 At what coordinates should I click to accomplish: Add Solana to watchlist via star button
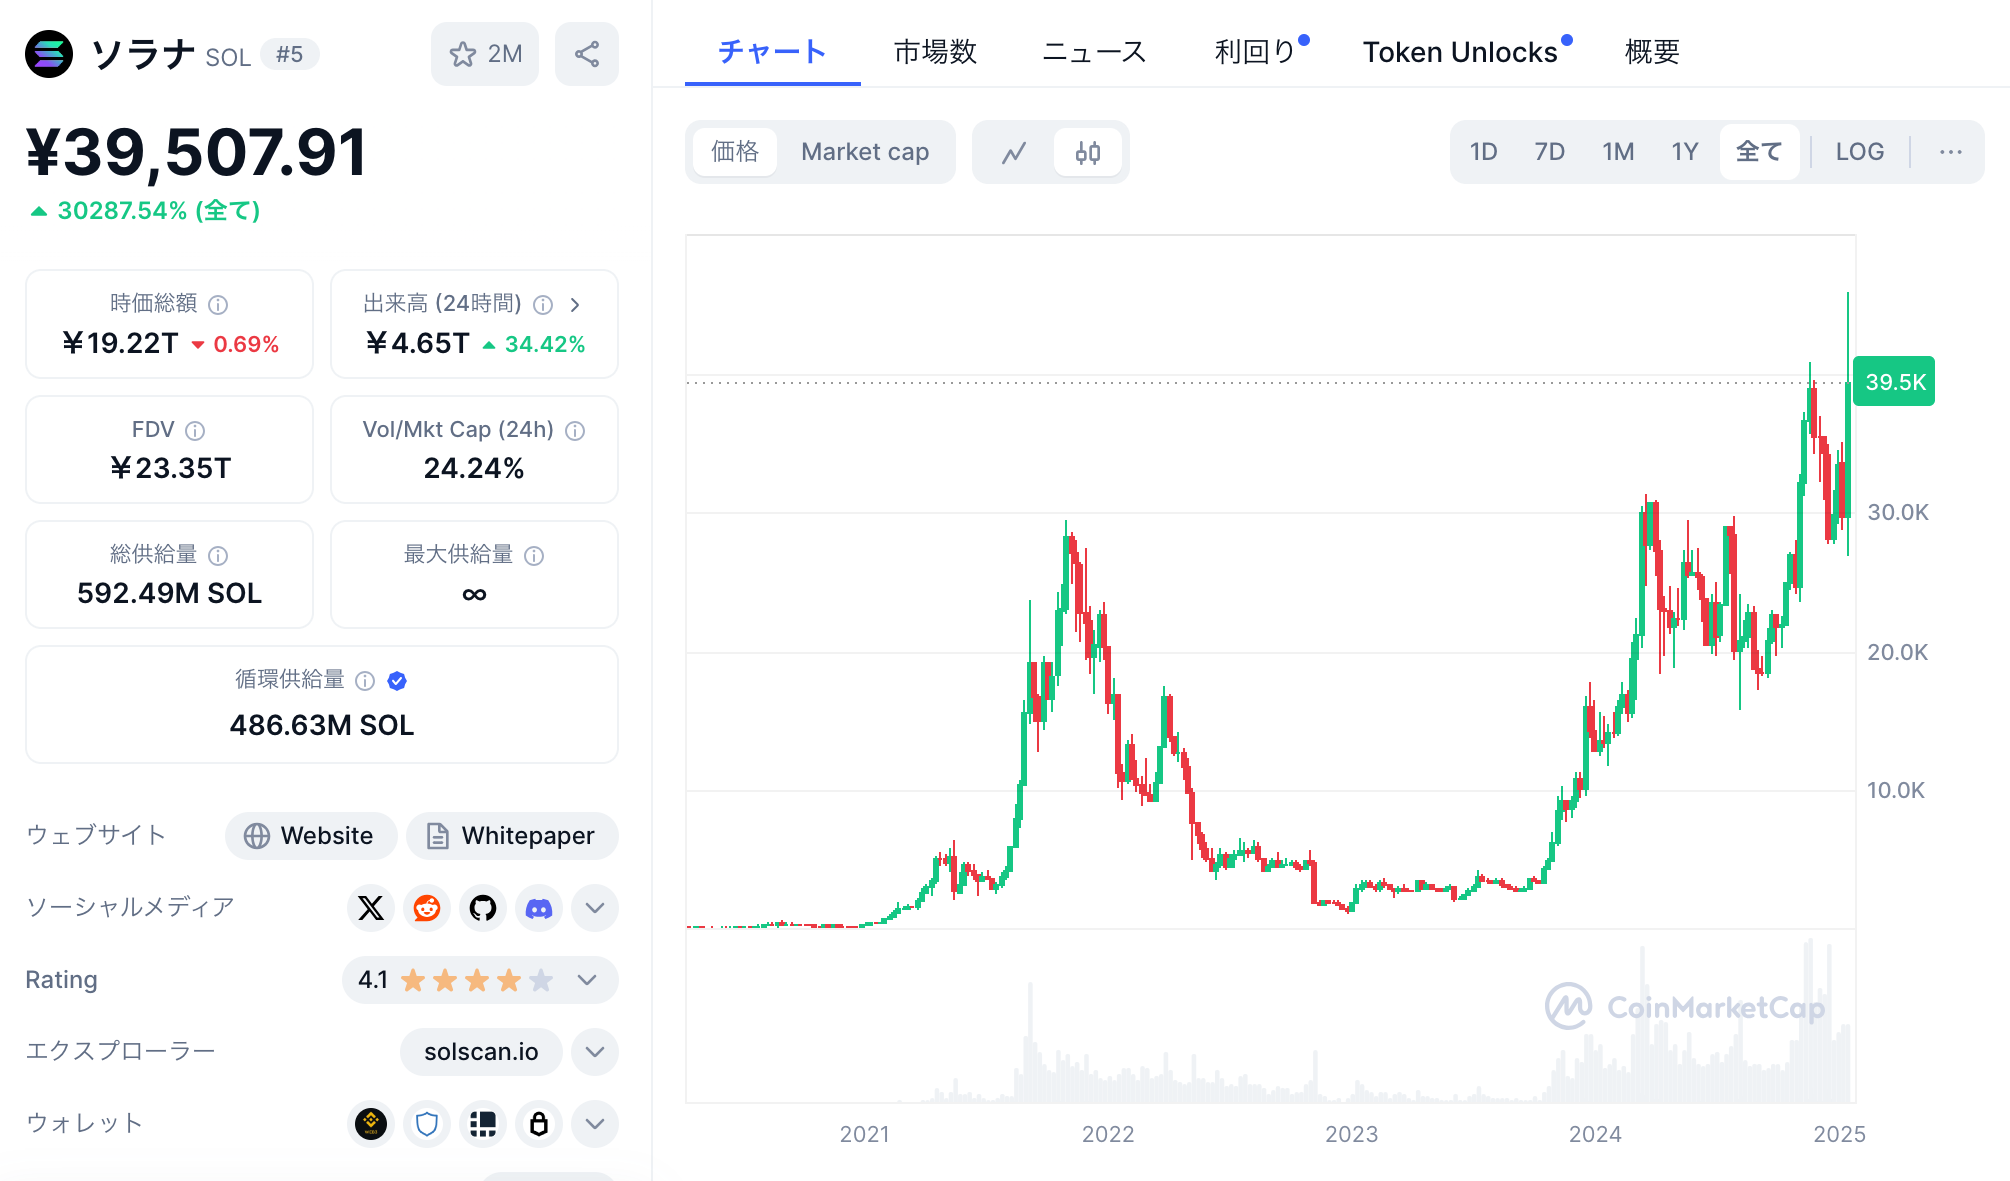tap(485, 54)
